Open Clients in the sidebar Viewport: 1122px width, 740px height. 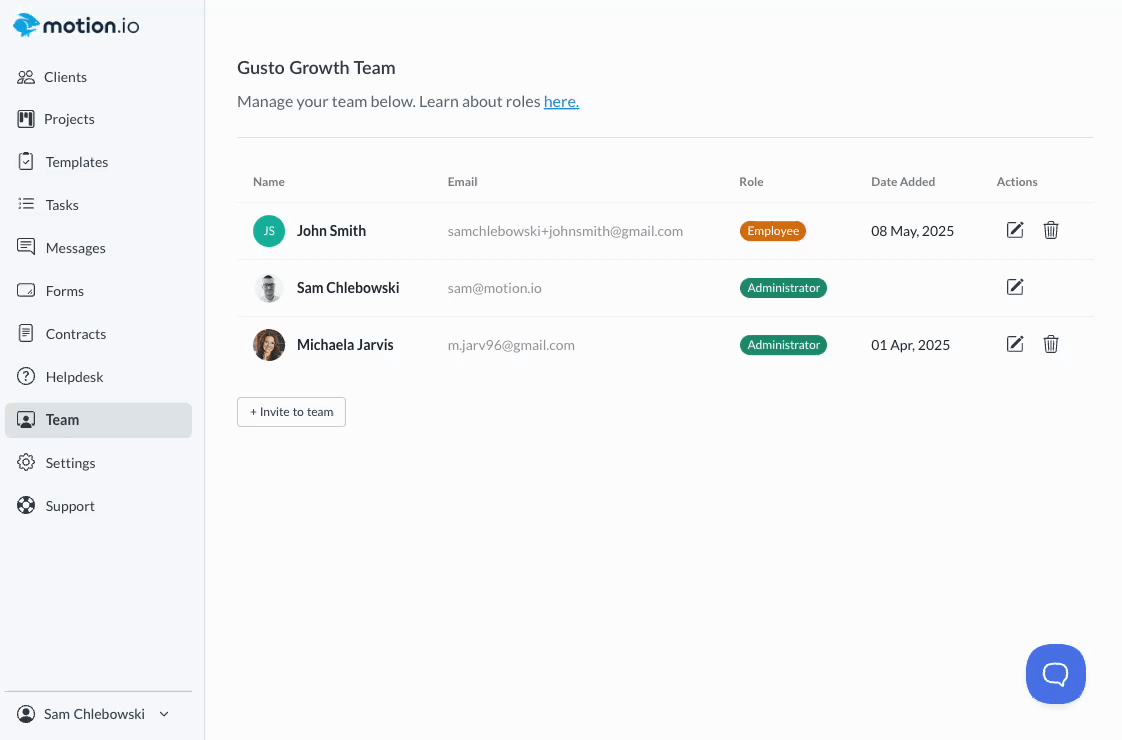tap(65, 77)
